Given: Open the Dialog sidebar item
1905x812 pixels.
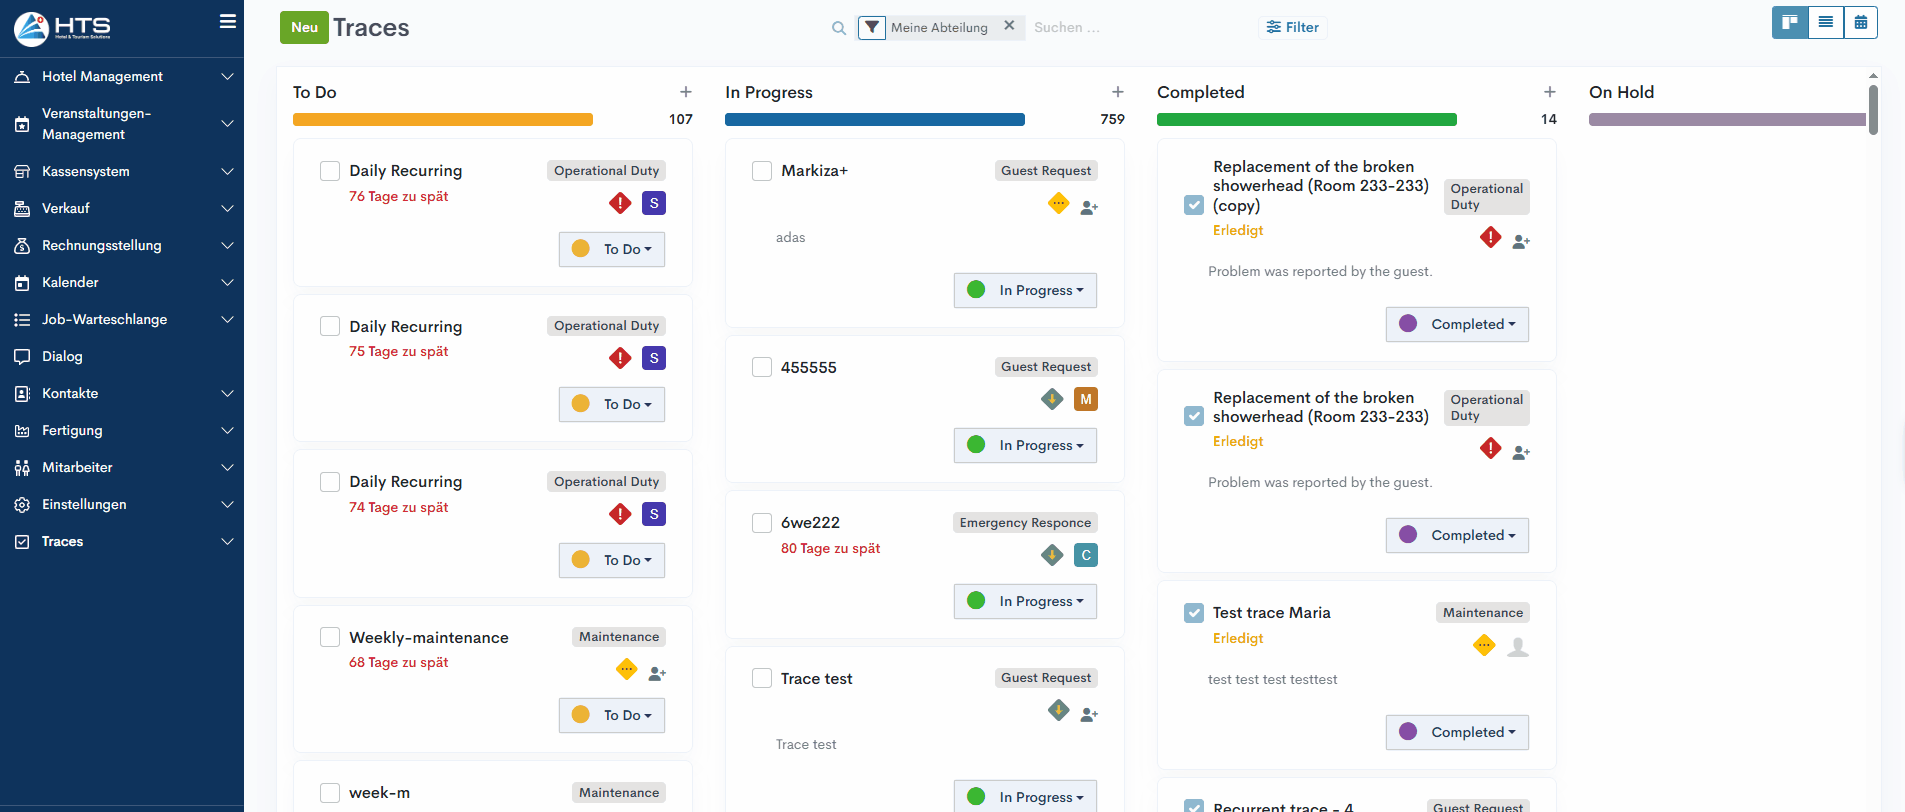Looking at the screenshot, I should [x=62, y=356].
